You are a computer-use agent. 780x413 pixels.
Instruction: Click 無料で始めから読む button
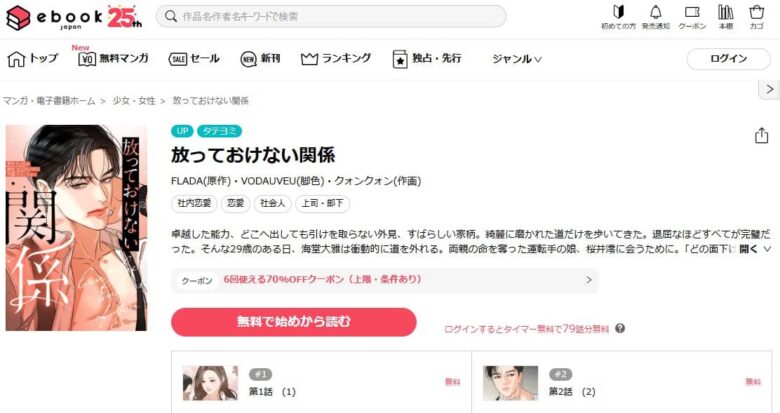[x=293, y=322]
